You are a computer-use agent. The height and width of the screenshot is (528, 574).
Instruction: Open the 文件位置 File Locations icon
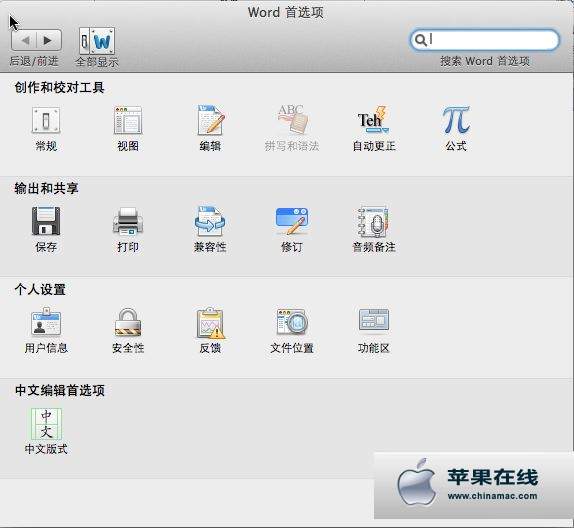click(x=292, y=321)
